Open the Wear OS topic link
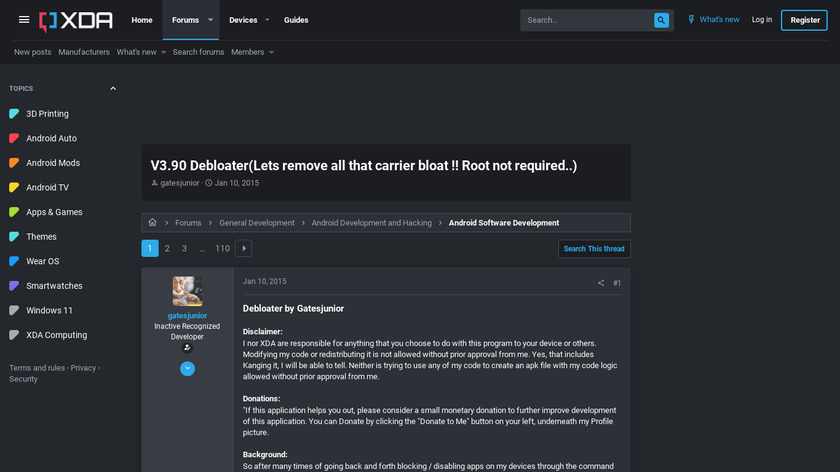The height and width of the screenshot is (472, 840). (x=43, y=261)
